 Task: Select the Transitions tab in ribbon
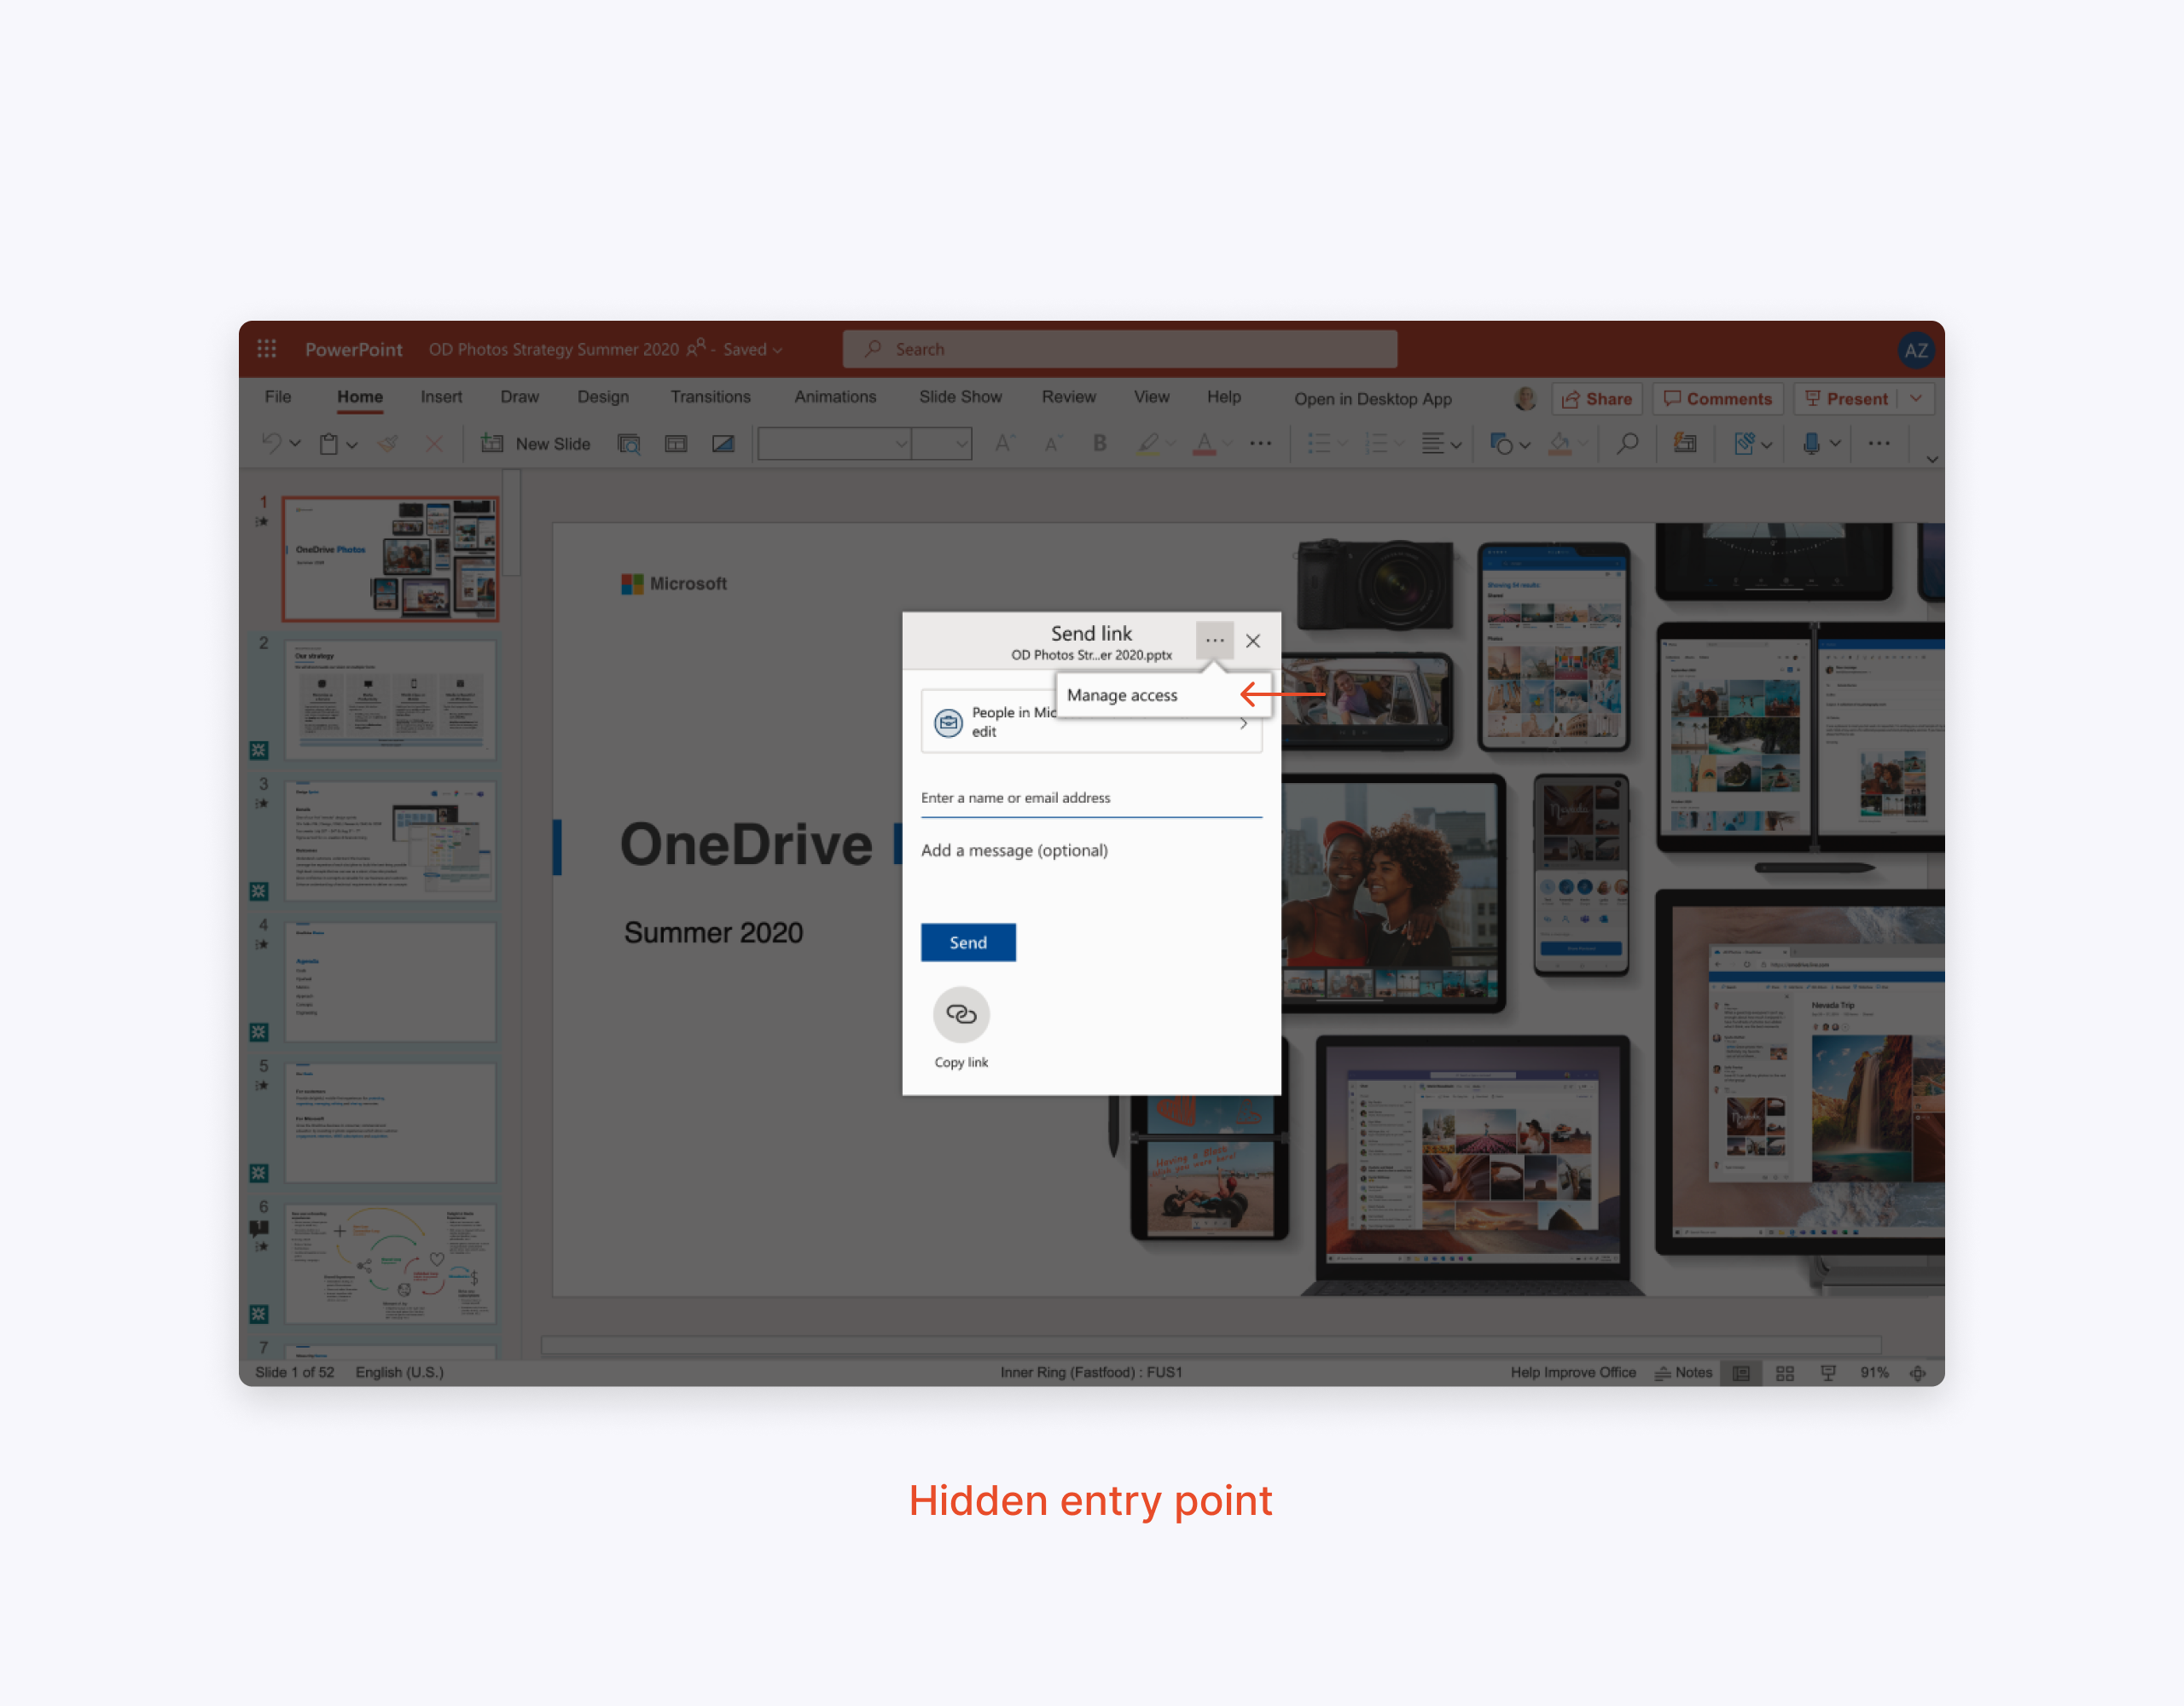[x=709, y=399]
